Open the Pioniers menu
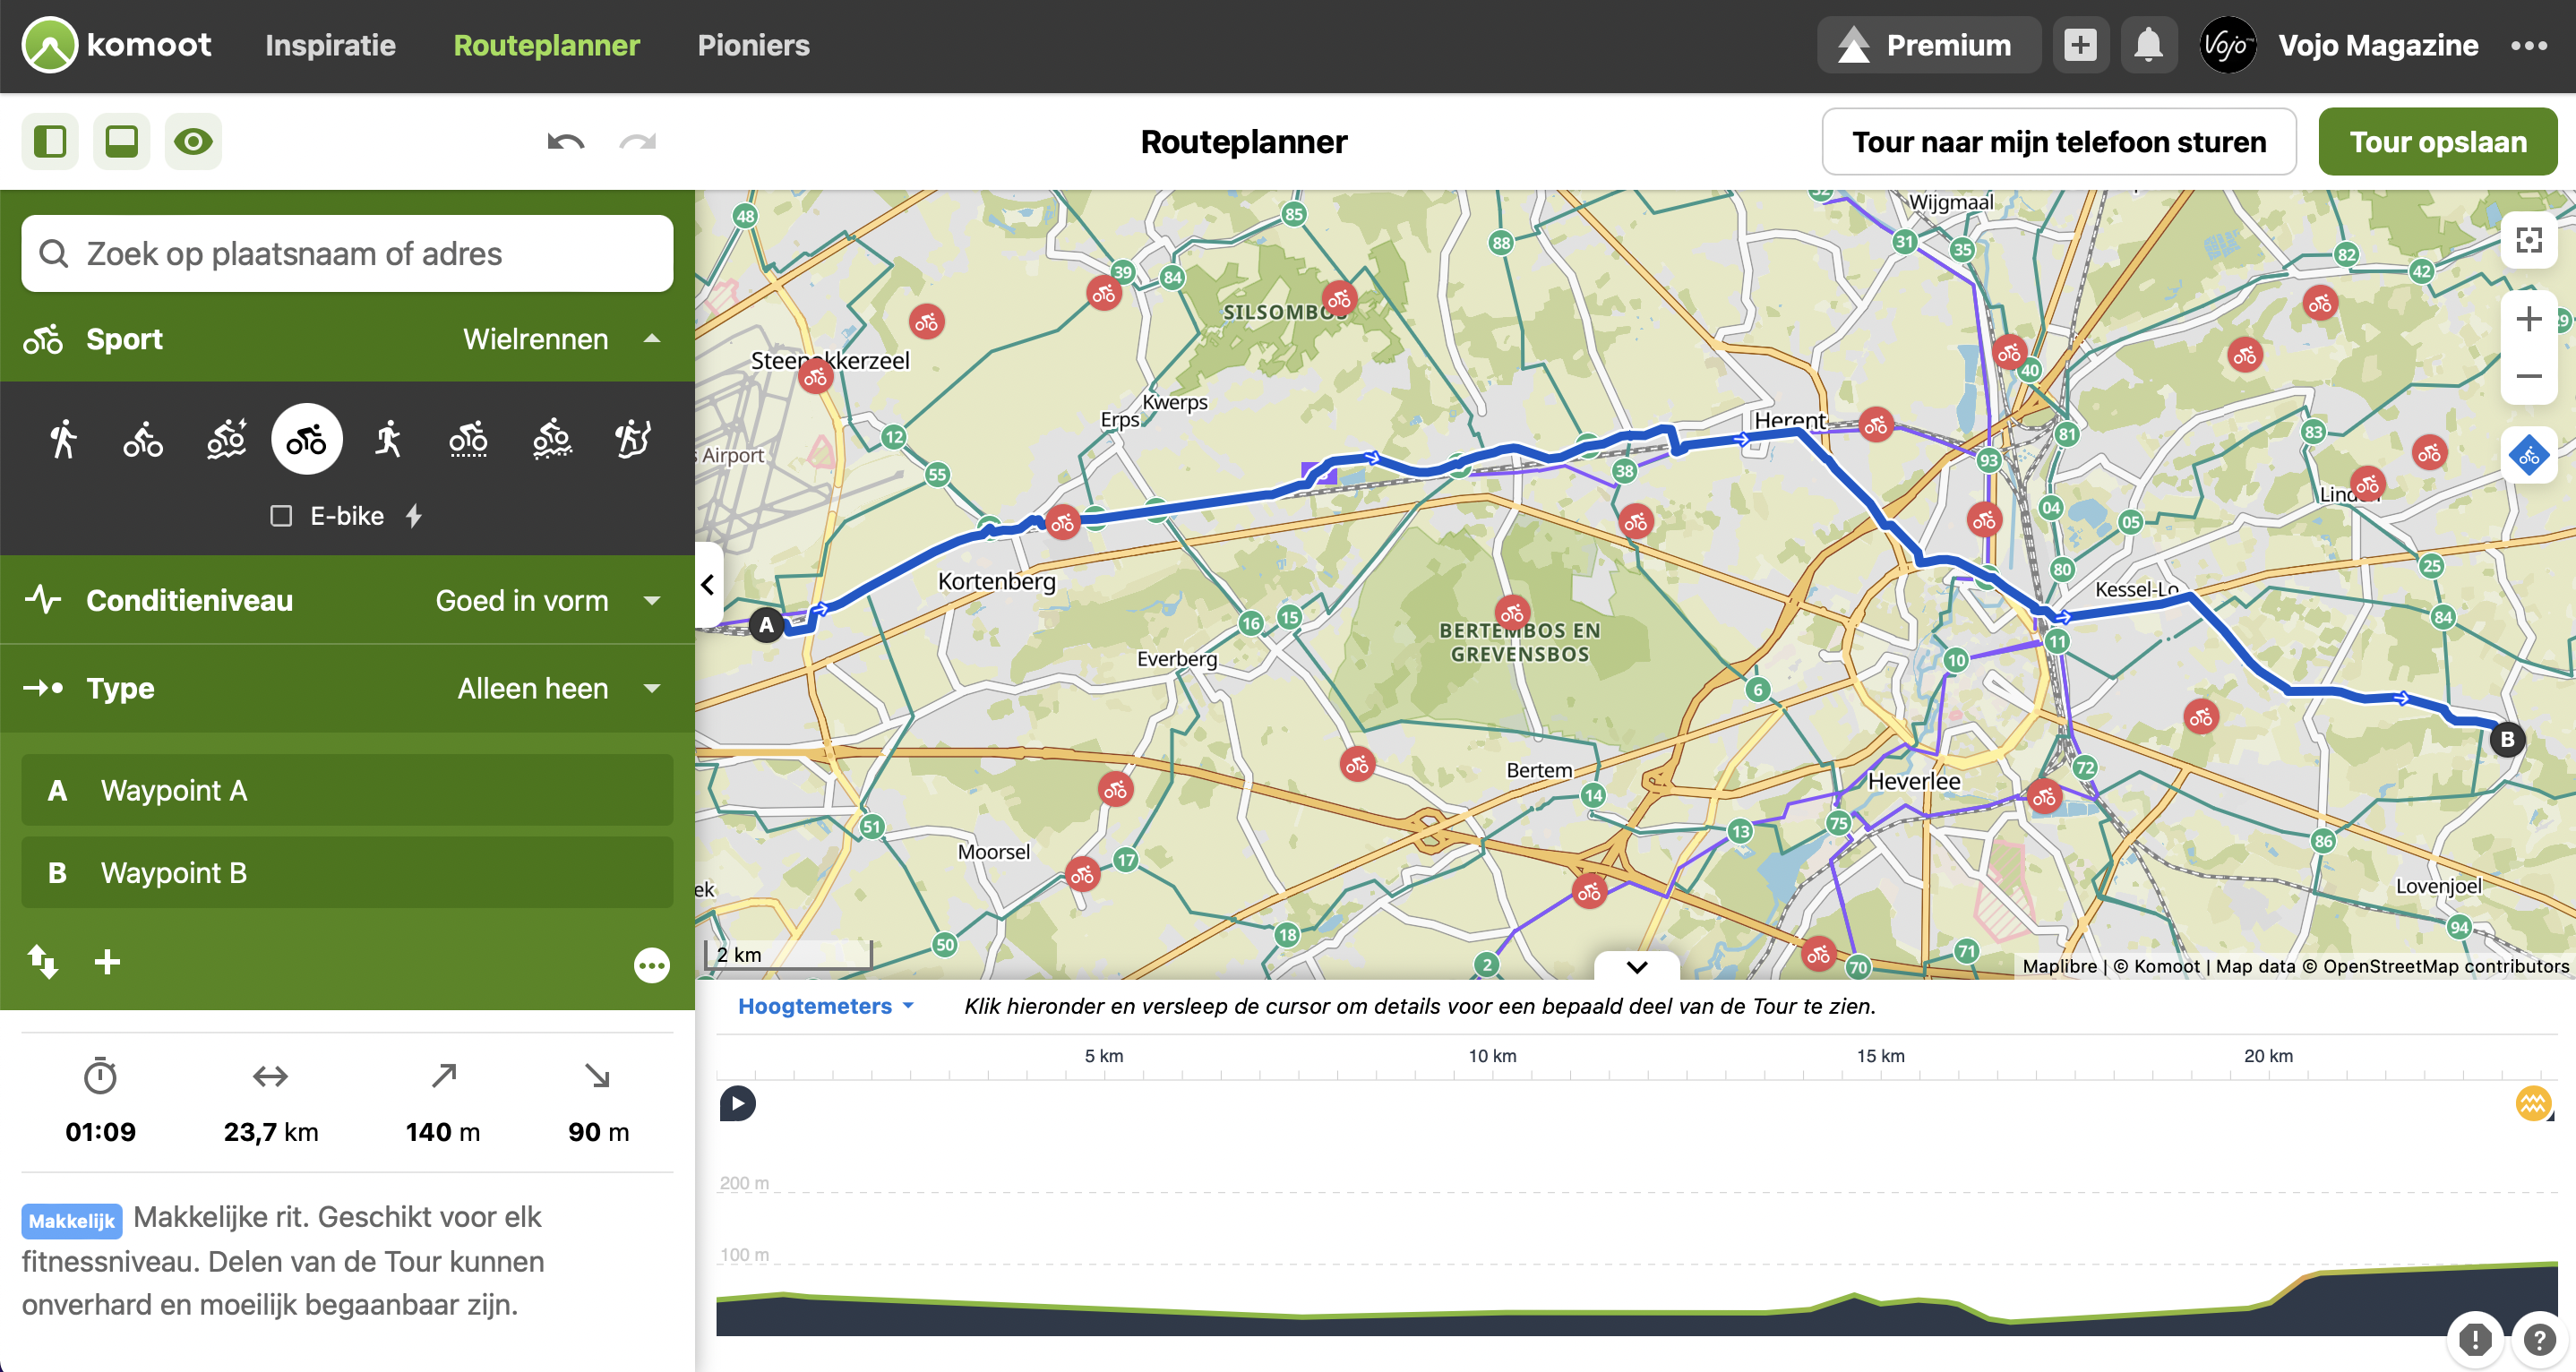 [753, 45]
